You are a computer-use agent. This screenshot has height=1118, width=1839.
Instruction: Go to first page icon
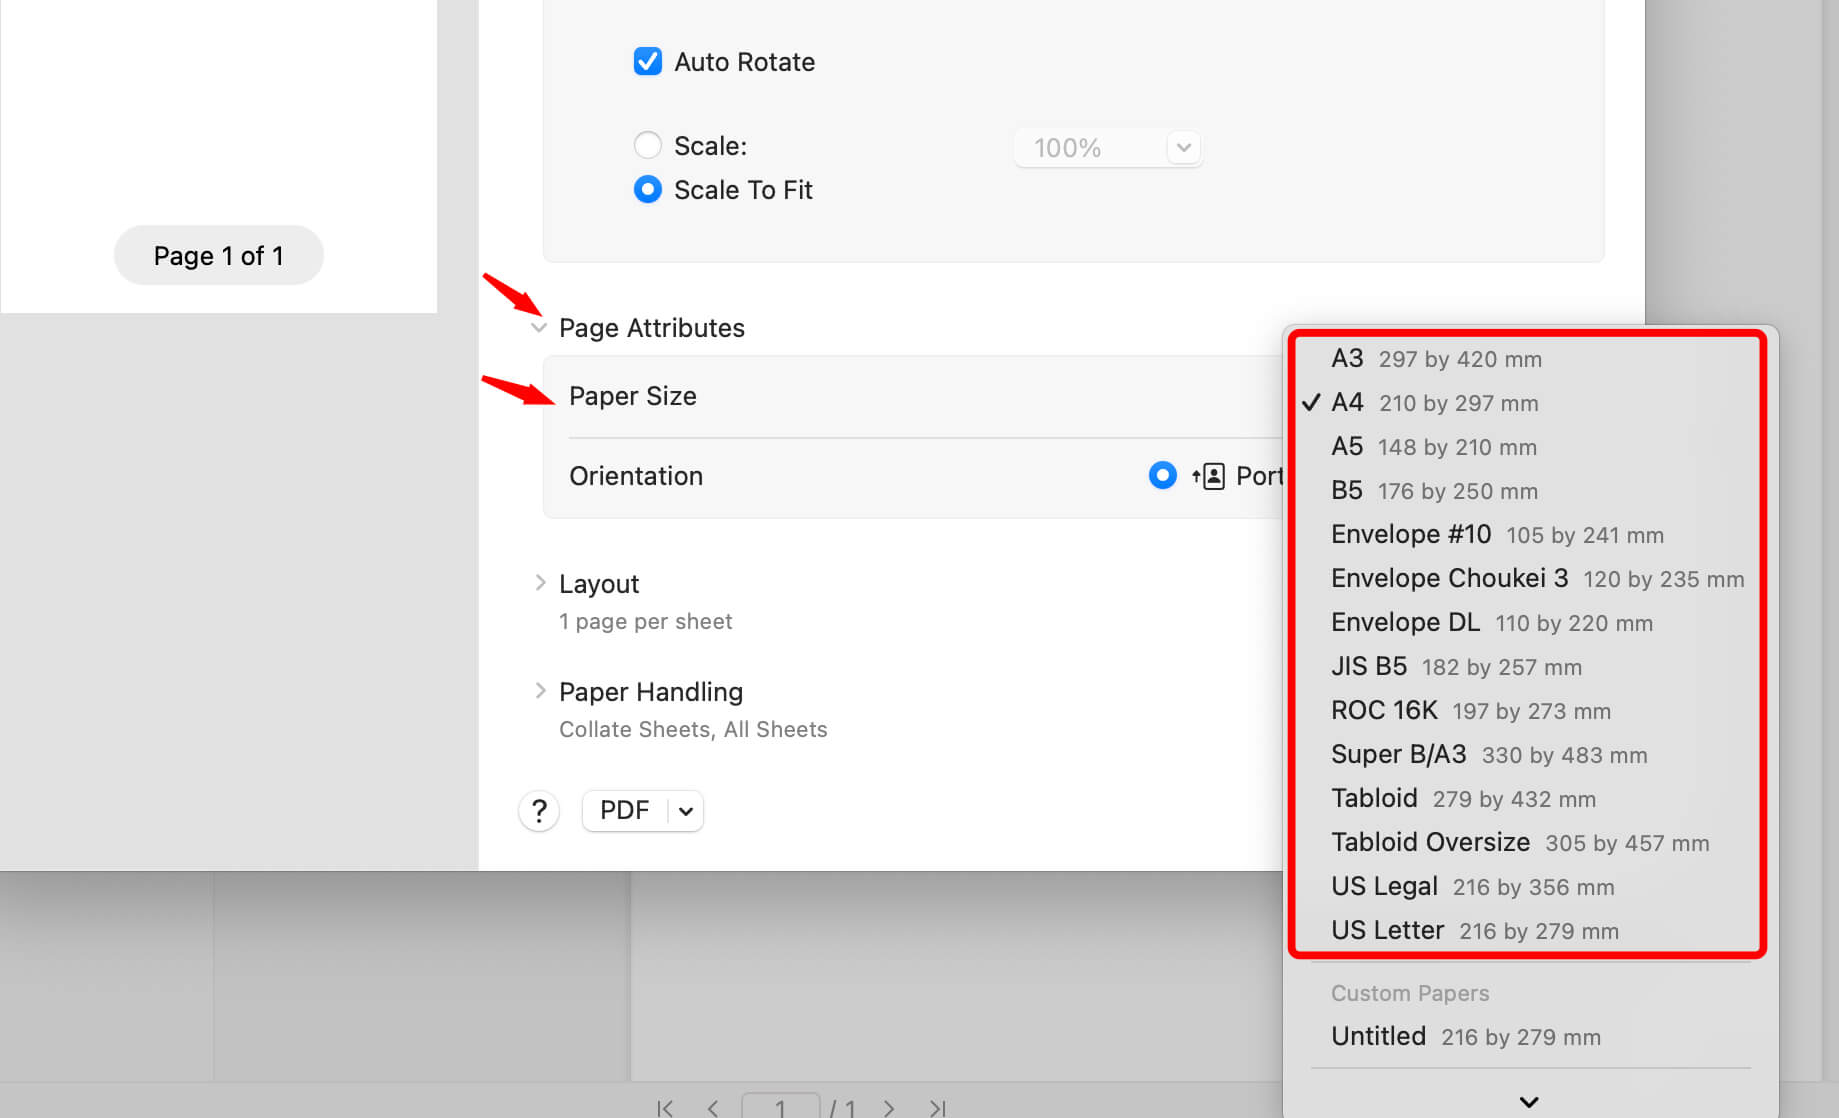[665, 1108]
